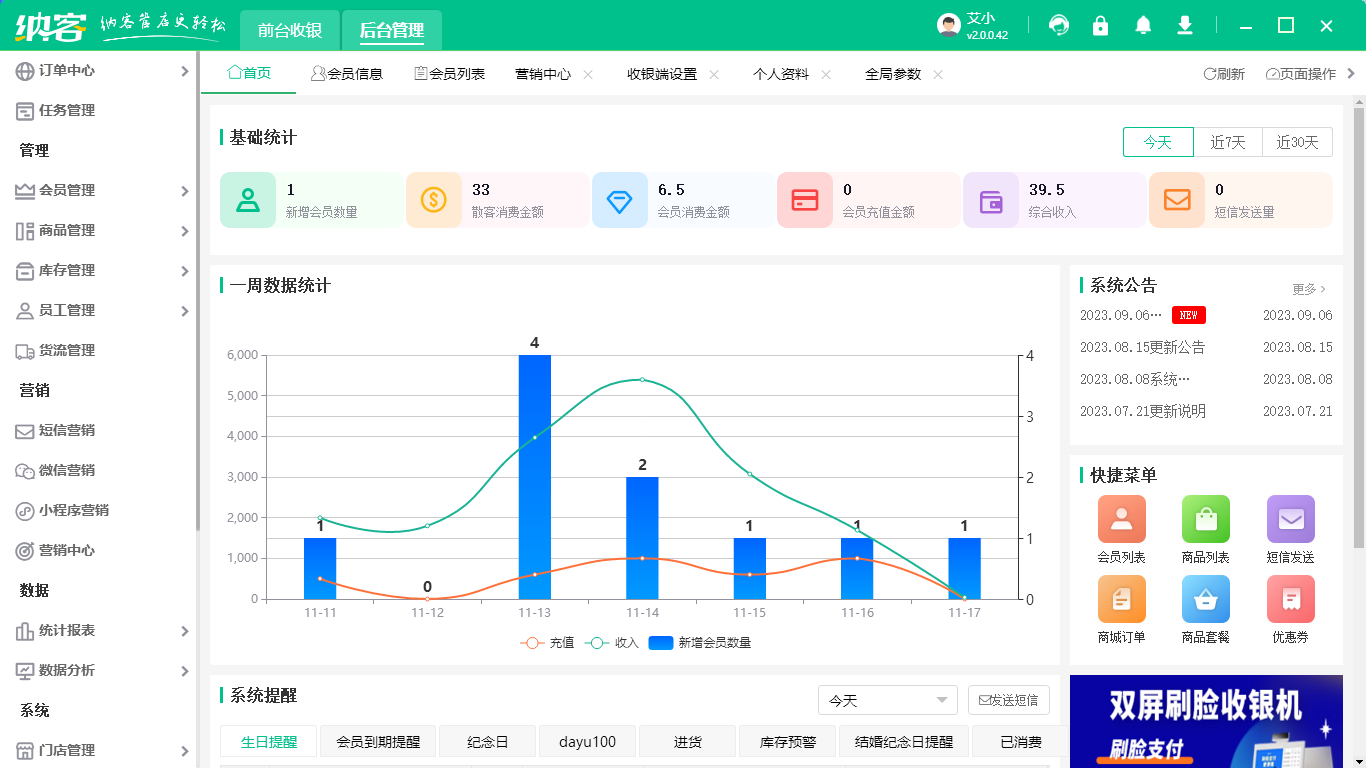Click the customer service headset icon
This screenshot has height=768, width=1366.
pyautogui.click(x=1059, y=26)
